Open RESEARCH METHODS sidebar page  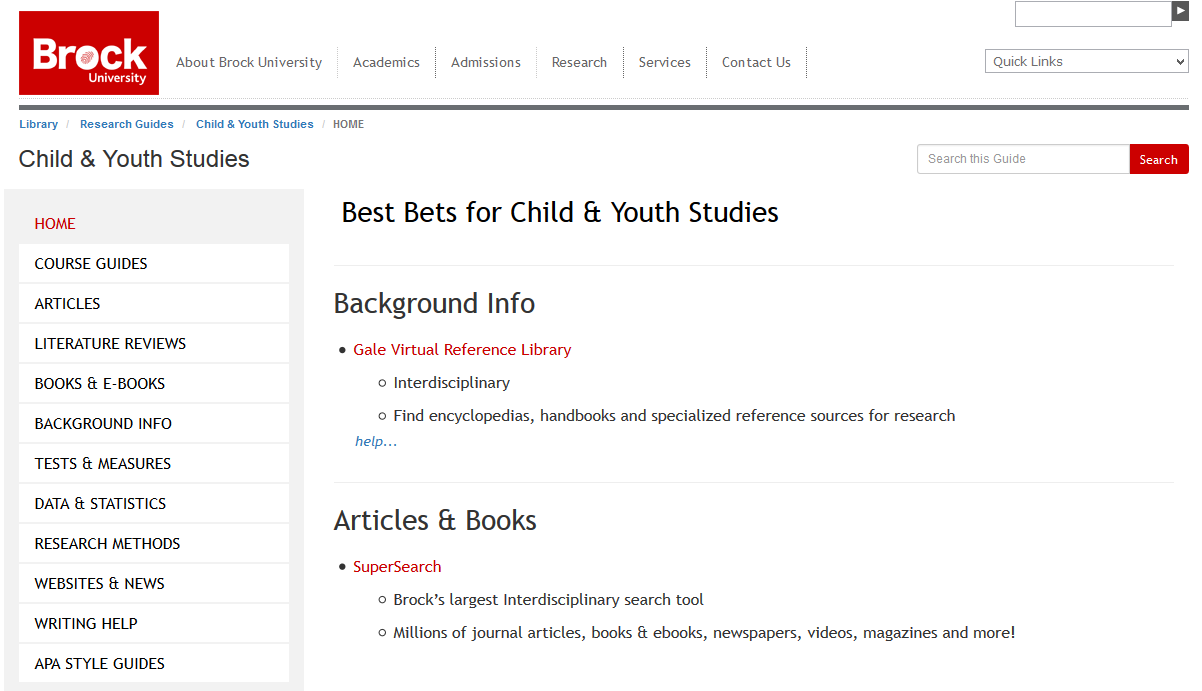[x=154, y=544]
